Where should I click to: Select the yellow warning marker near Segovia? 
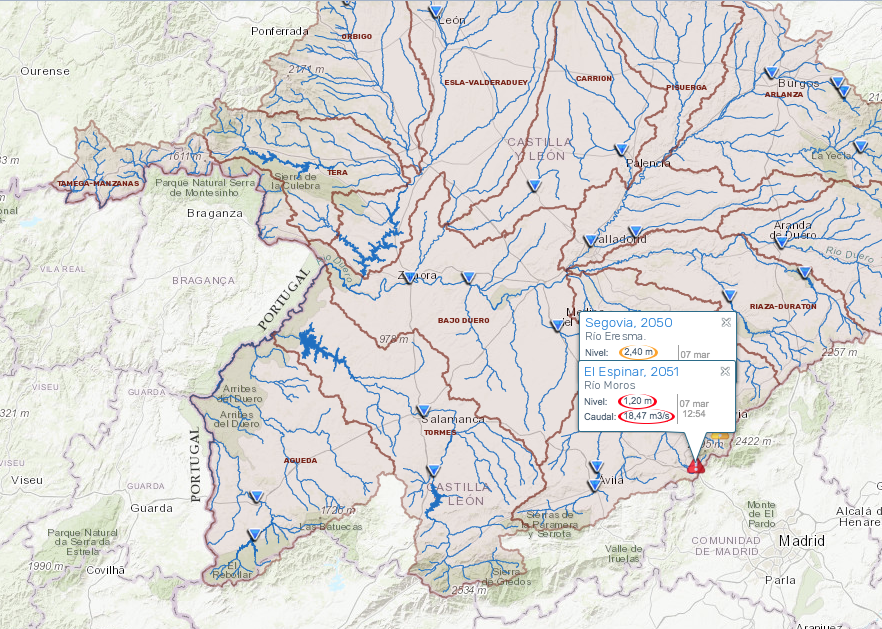pyautogui.click(x=719, y=435)
